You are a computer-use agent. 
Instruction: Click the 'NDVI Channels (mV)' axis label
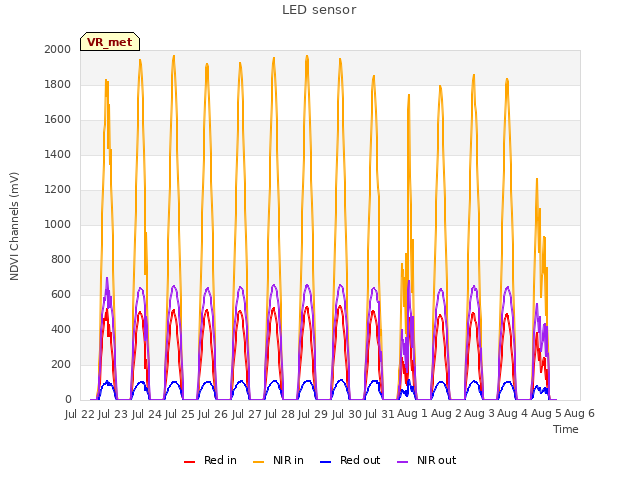pyautogui.click(x=14, y=226)
